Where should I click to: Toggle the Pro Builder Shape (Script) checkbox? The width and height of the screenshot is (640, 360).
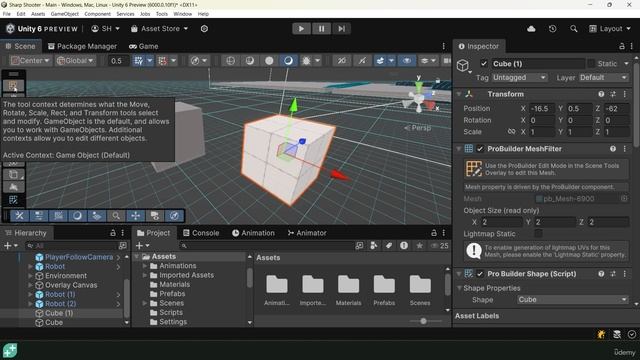click(480, 274)
